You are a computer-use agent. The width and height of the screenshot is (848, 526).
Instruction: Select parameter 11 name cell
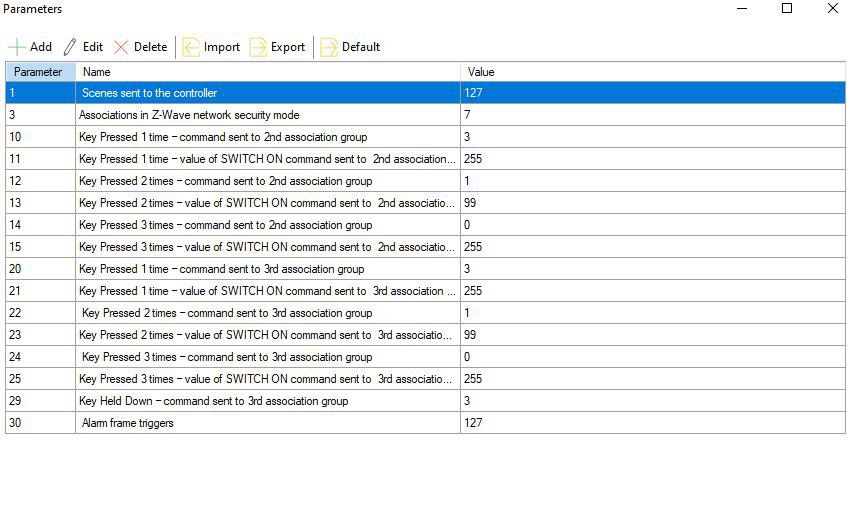(268, 159)
